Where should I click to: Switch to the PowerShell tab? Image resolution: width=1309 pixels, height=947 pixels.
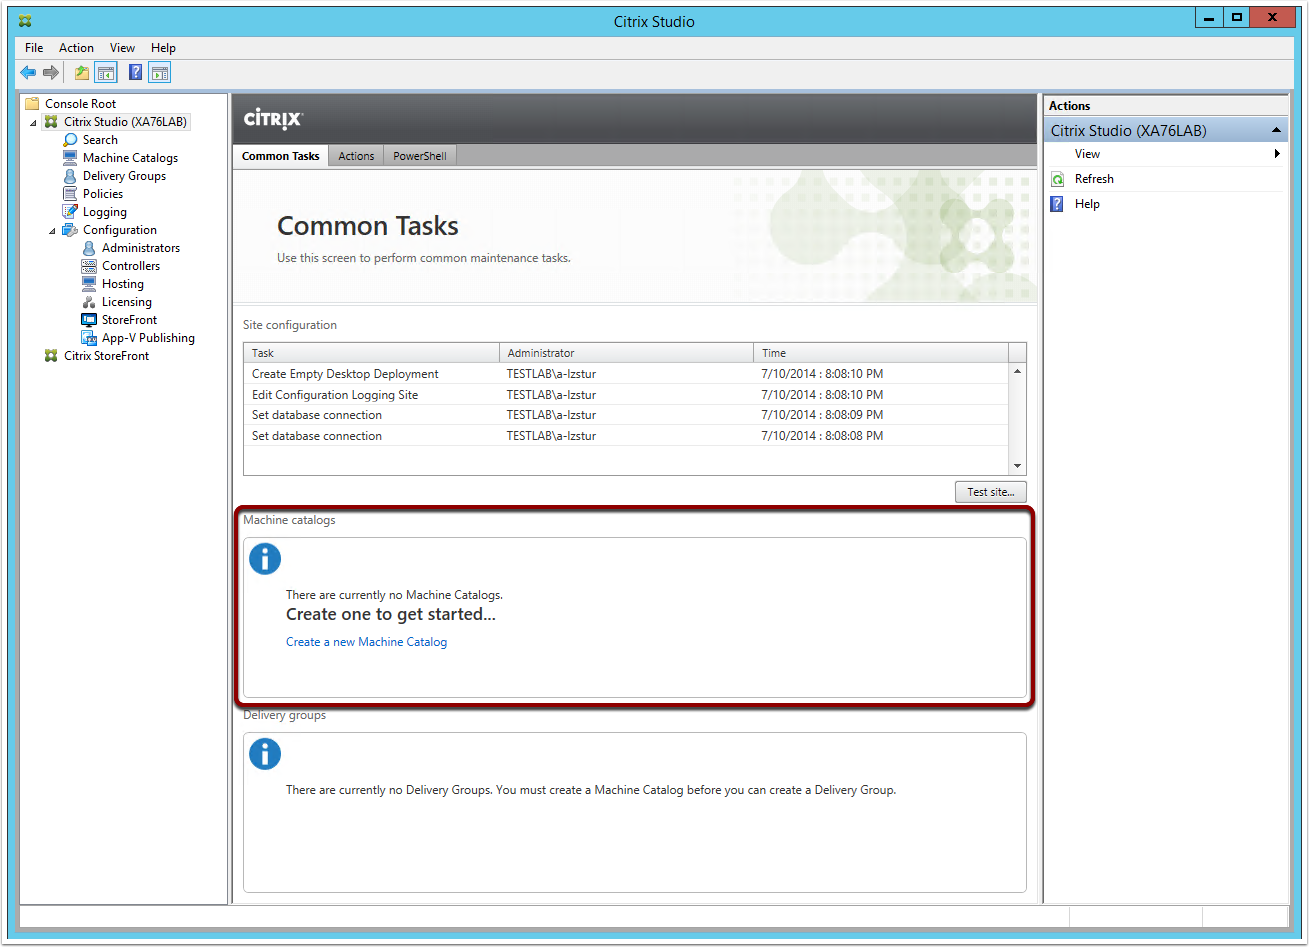(x=420, y=156)
